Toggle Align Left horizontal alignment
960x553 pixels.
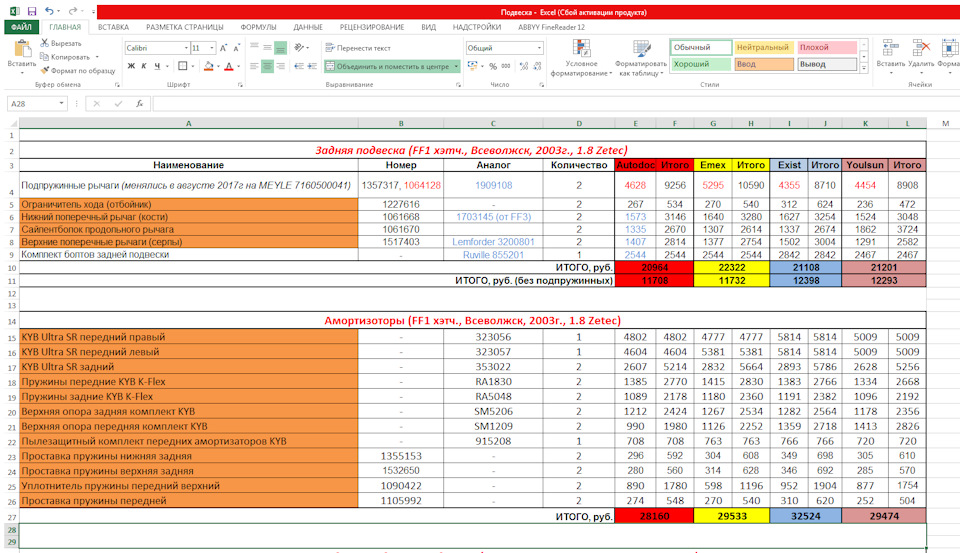click(x=254, y=66)
